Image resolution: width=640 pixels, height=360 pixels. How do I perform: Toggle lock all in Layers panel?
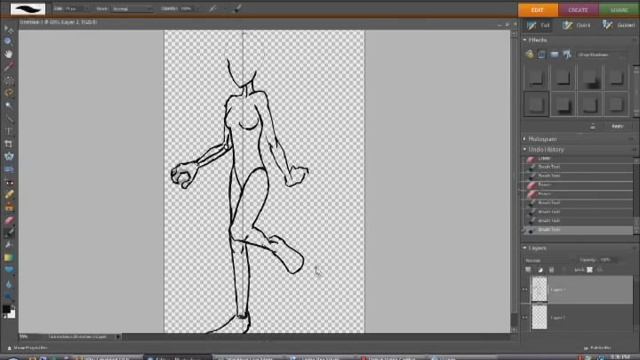pos(600,270)
